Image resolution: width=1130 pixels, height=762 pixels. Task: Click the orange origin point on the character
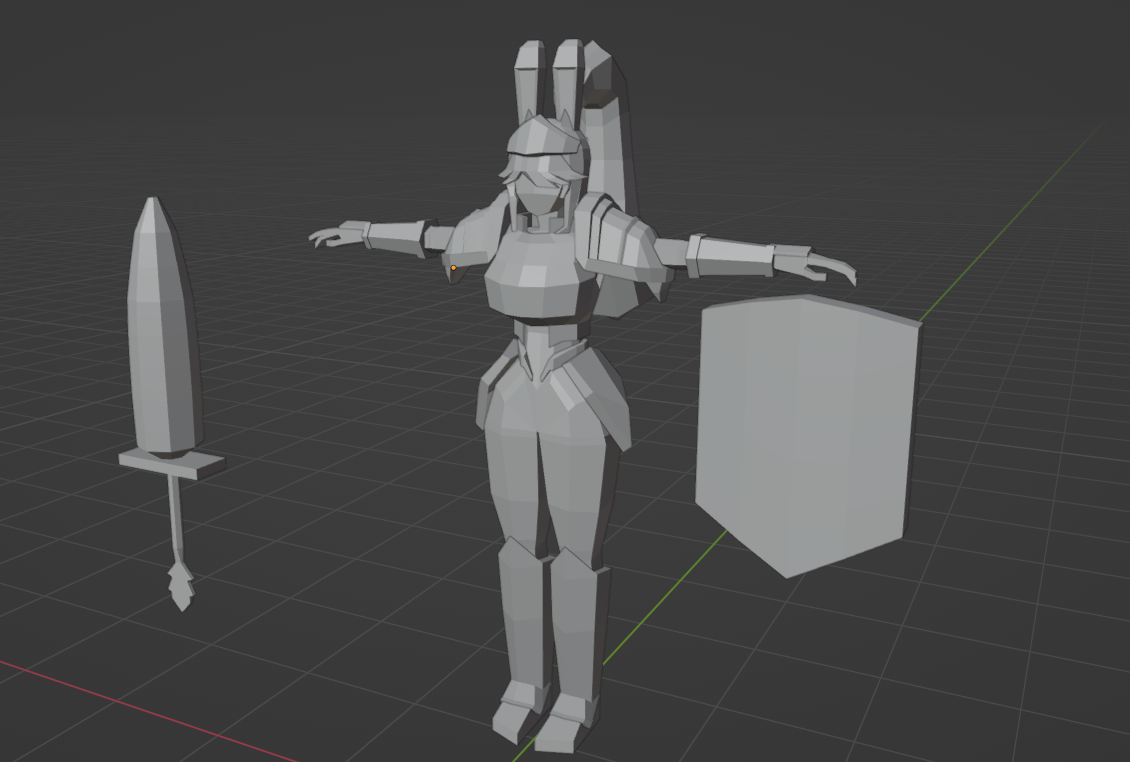[453, 268]
